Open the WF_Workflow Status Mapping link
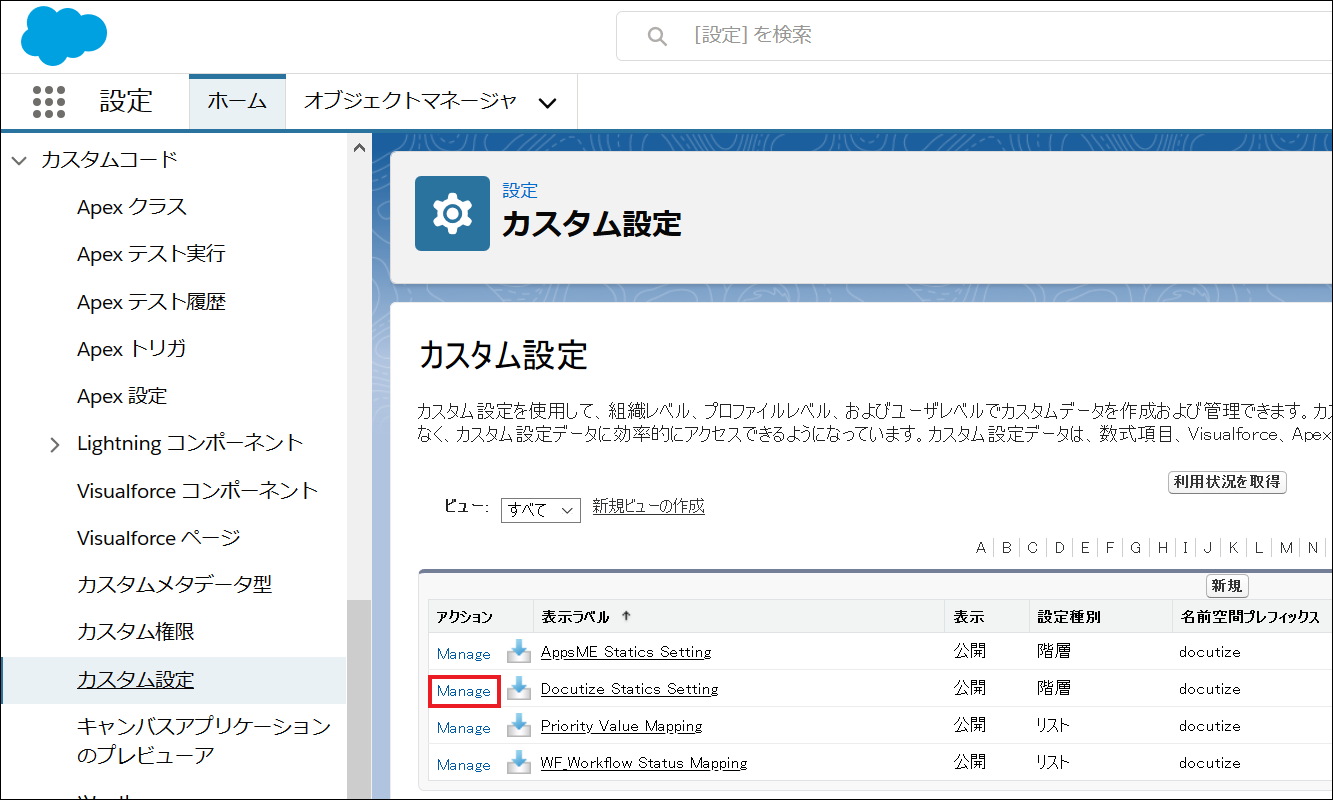This screenshot has height=800, width=1333. pyautogui.click(x=644, y=763)
